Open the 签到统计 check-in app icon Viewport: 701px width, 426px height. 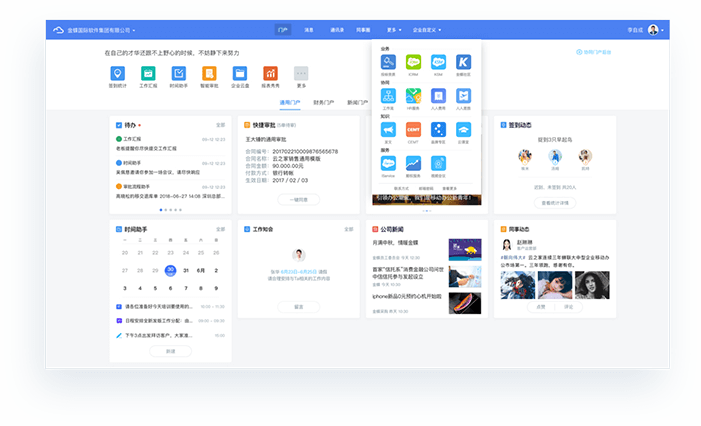[x=118, y=74]
